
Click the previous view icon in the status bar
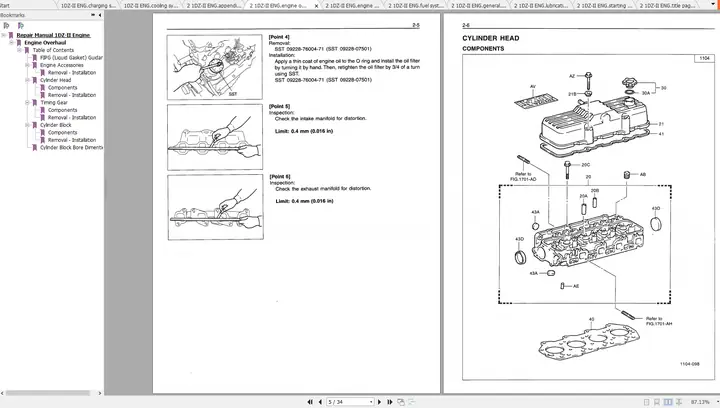(401, 402)
